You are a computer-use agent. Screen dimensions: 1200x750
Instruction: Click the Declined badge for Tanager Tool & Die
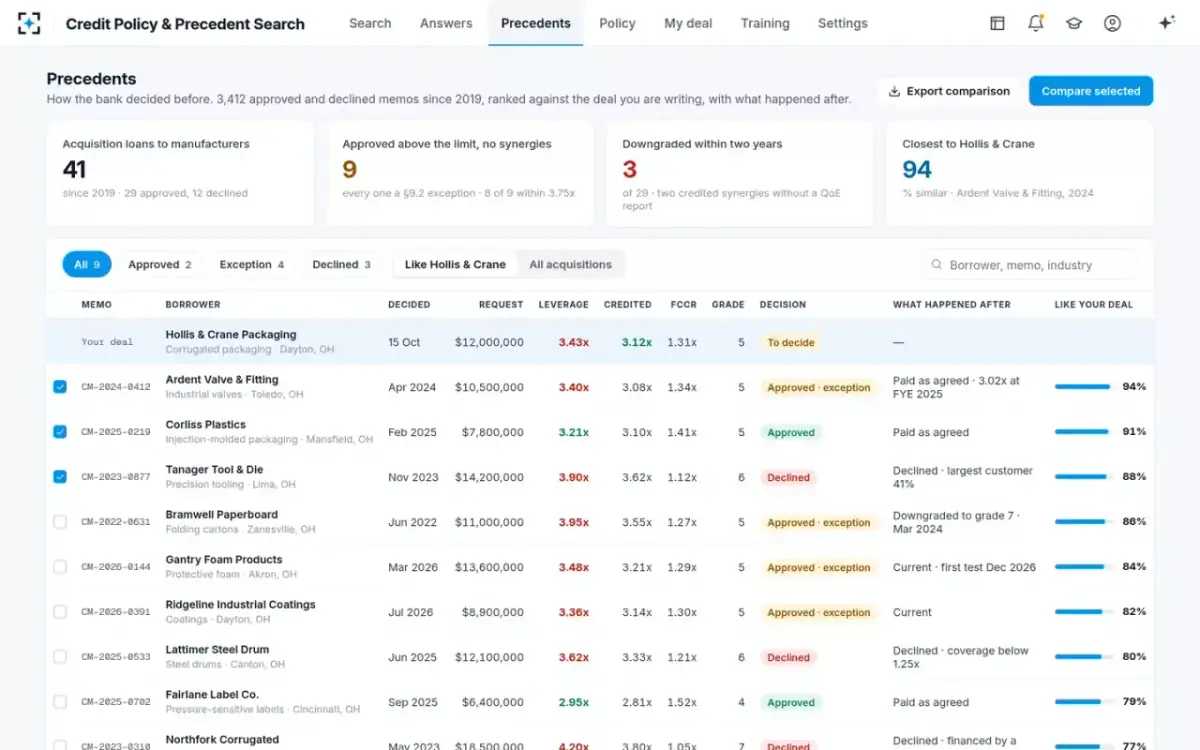(x=788, y=477)
